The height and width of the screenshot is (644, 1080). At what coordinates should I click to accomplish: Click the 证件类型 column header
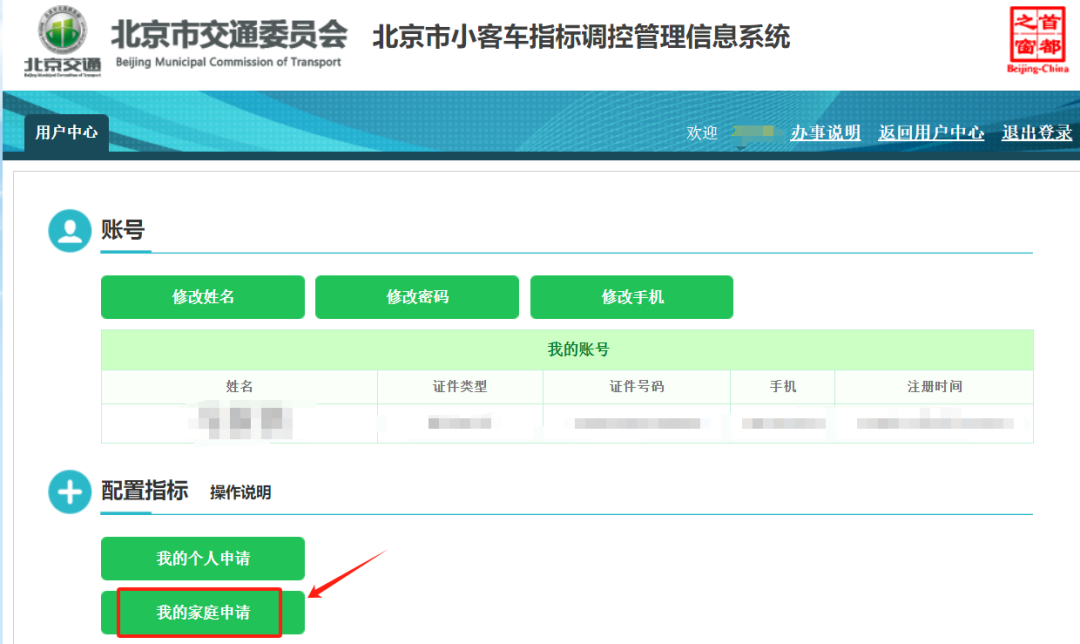tap(460, 386)
